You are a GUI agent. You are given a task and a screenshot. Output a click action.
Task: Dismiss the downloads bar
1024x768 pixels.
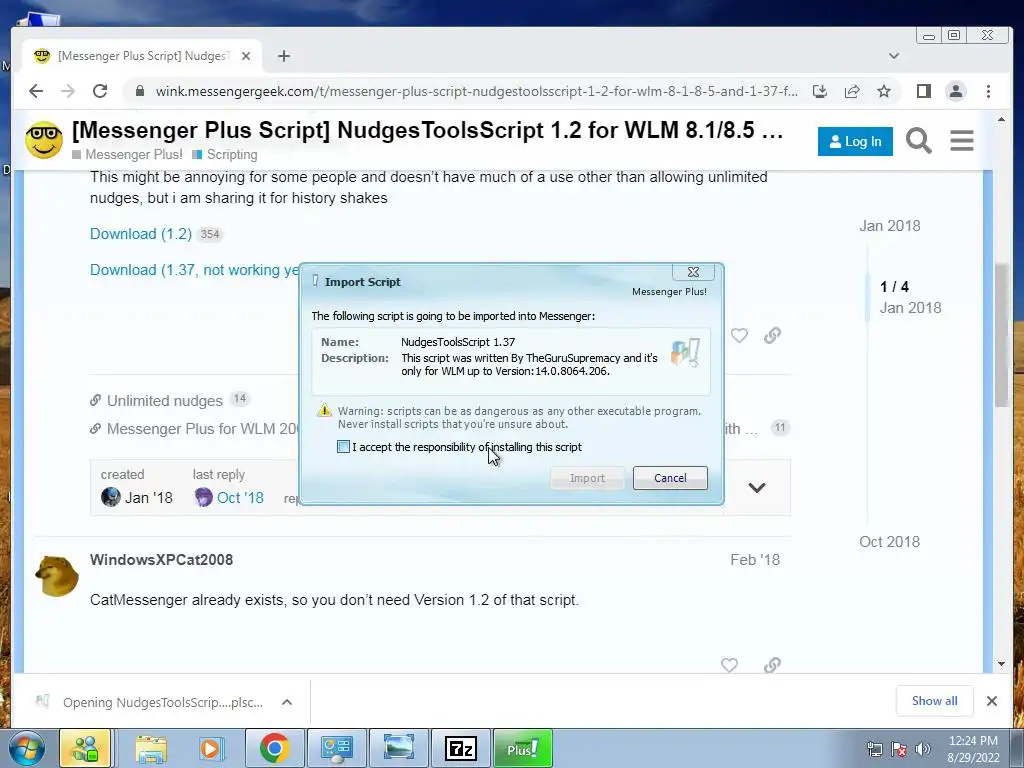[x=991, y=701]
